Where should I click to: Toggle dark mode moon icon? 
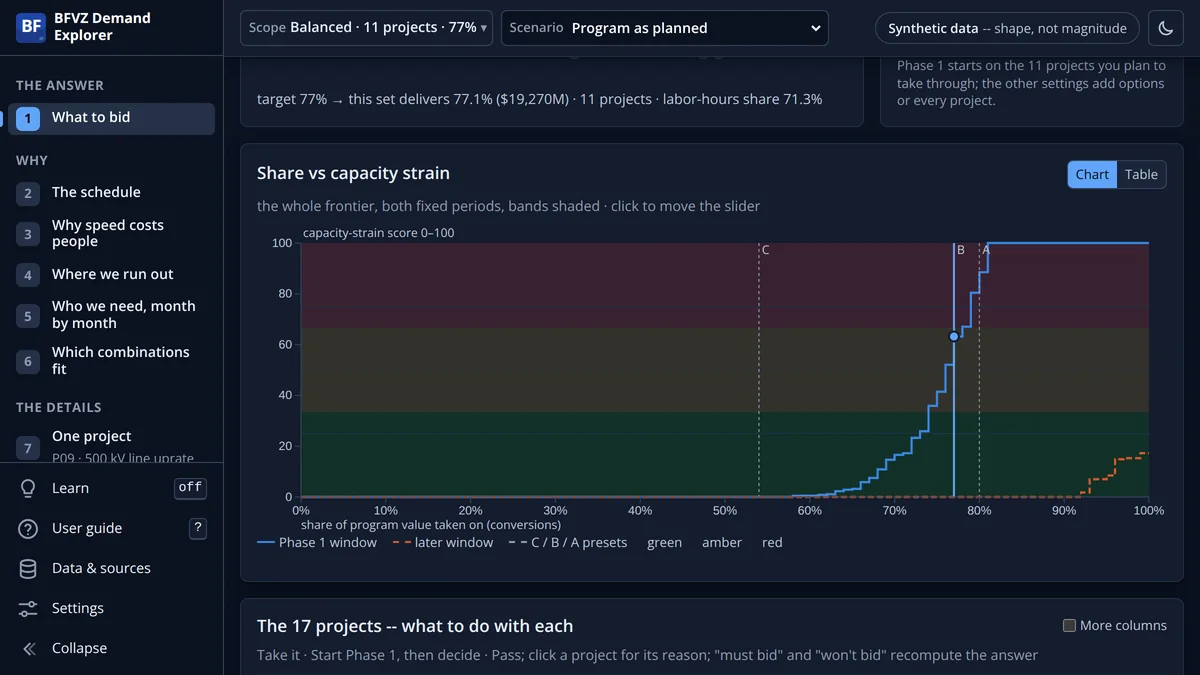coord(1166,28)
